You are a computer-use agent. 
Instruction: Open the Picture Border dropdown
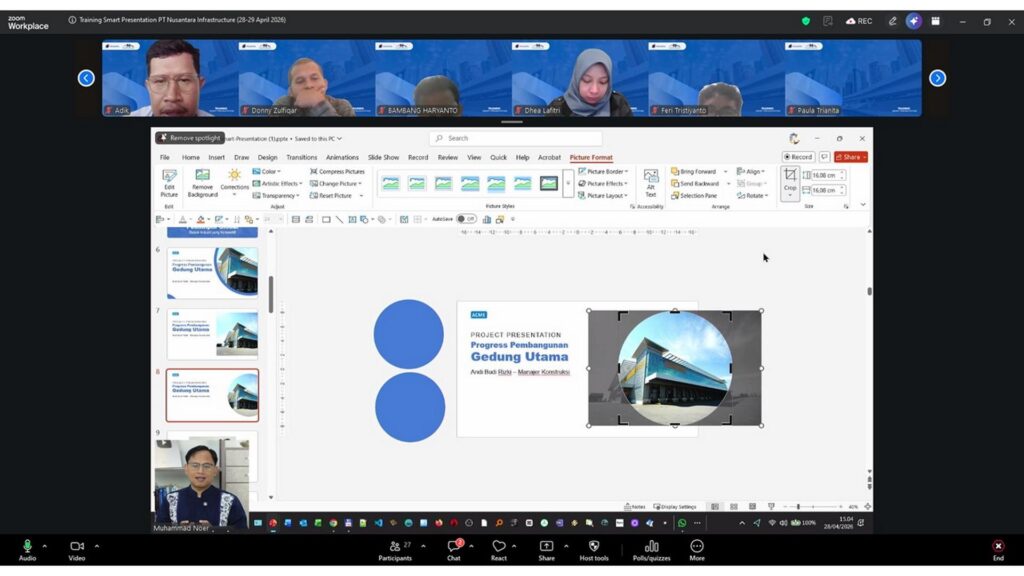603,171
